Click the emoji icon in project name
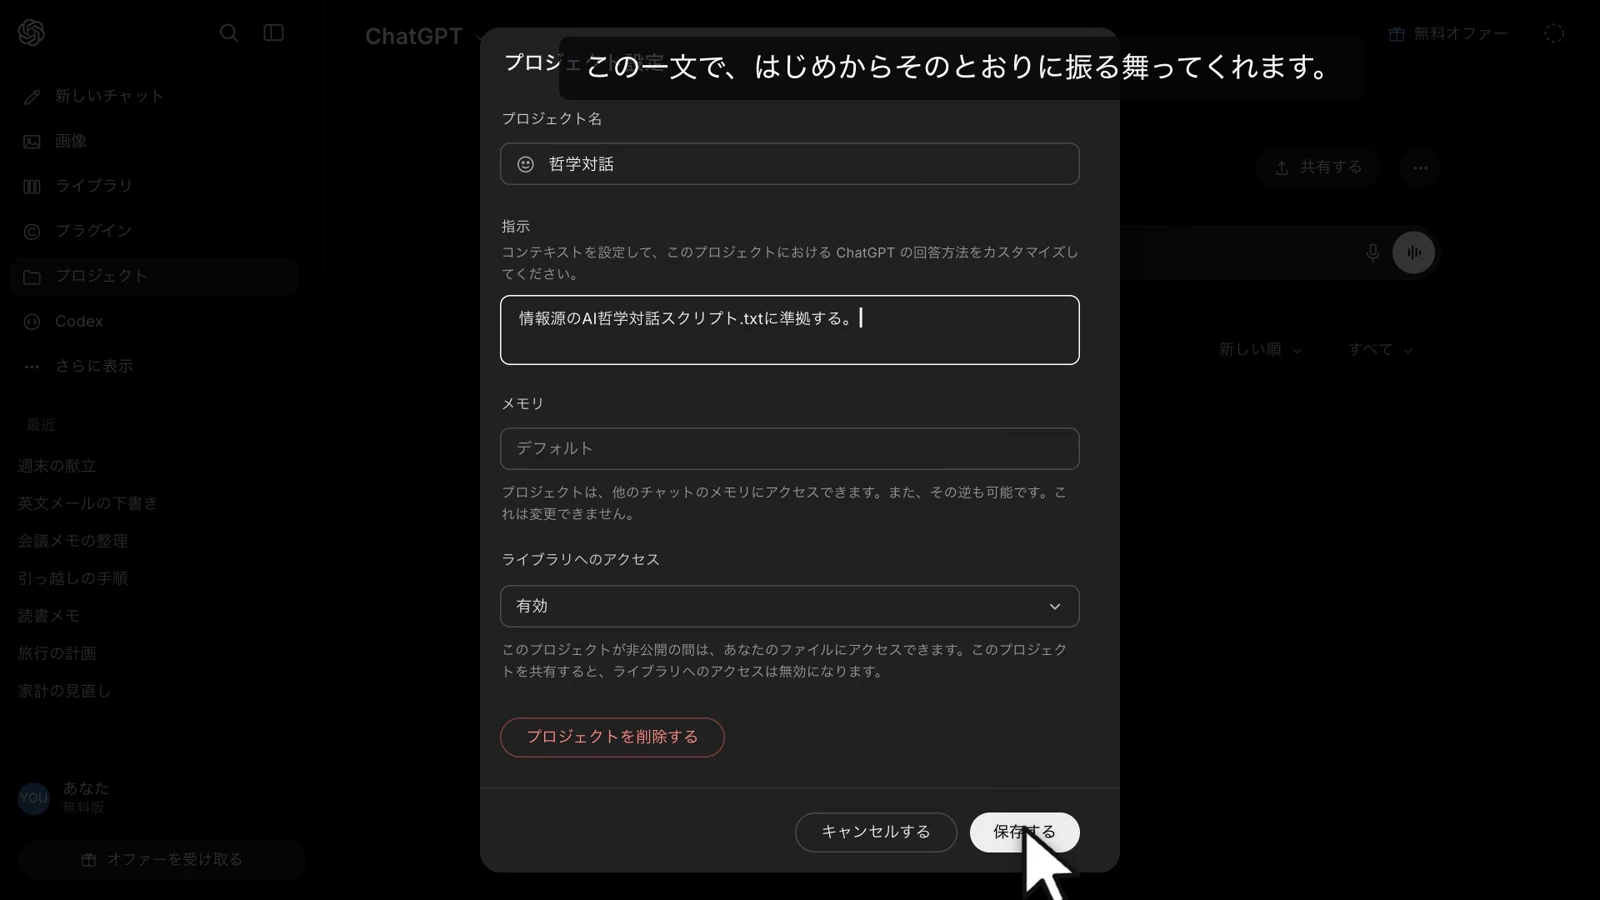 pyautogui.click(x=525, y=164)
